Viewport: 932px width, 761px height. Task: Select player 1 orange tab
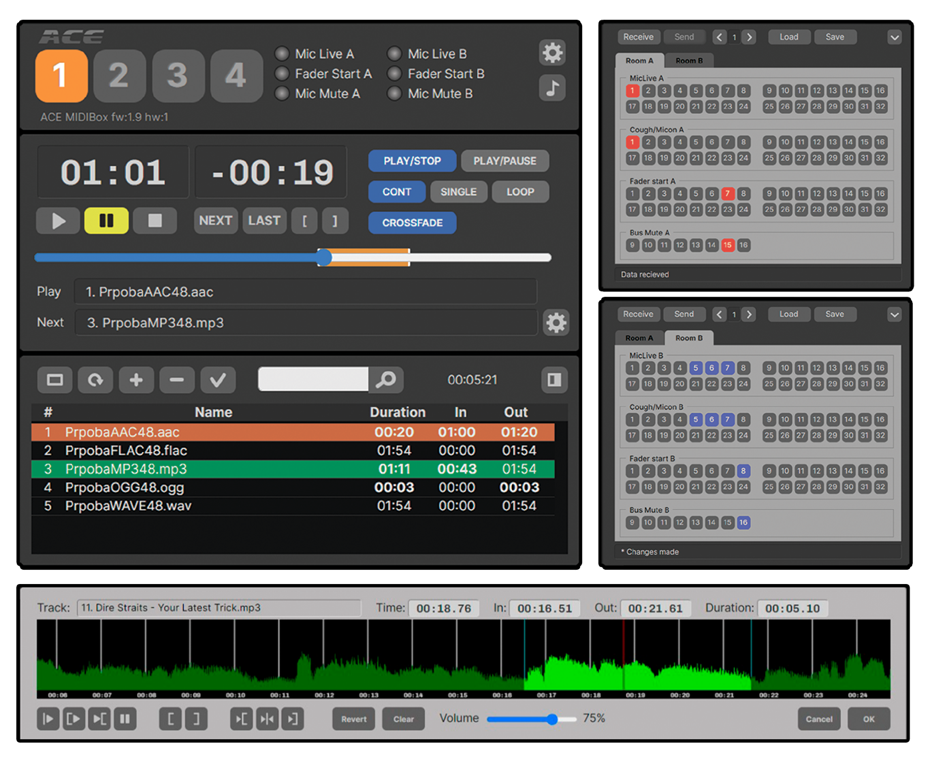pyautogui.click(x=61, y=76)
